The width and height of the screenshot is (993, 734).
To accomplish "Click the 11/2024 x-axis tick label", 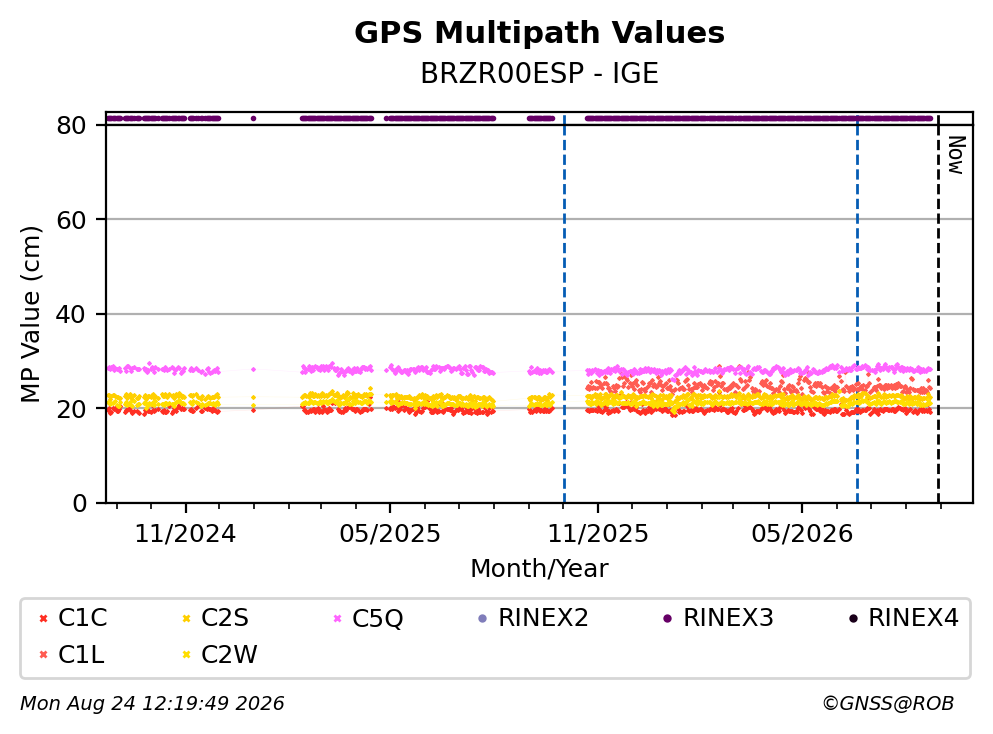I will [185, 534].
